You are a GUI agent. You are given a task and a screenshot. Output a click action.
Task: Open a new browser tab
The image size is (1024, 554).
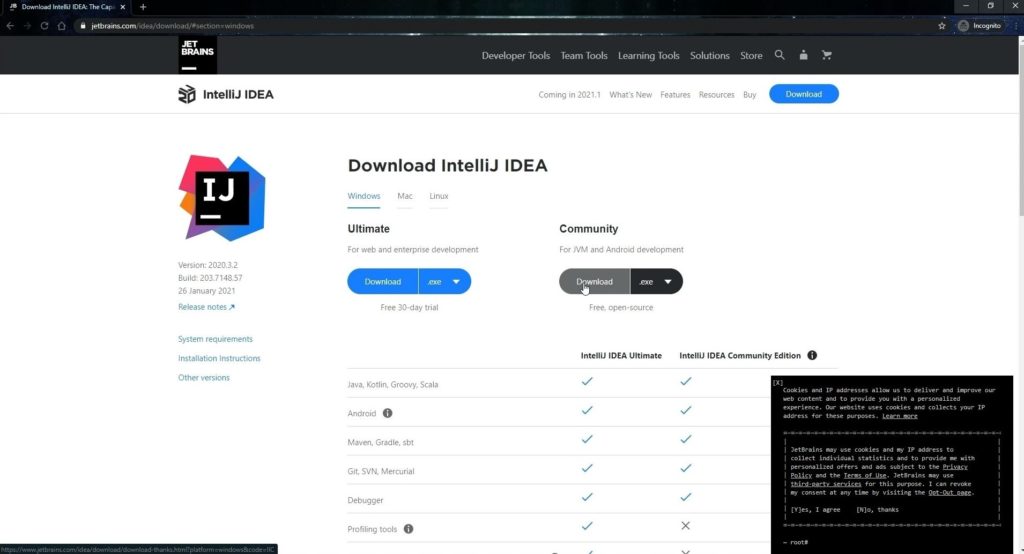(x=143, y=7)
